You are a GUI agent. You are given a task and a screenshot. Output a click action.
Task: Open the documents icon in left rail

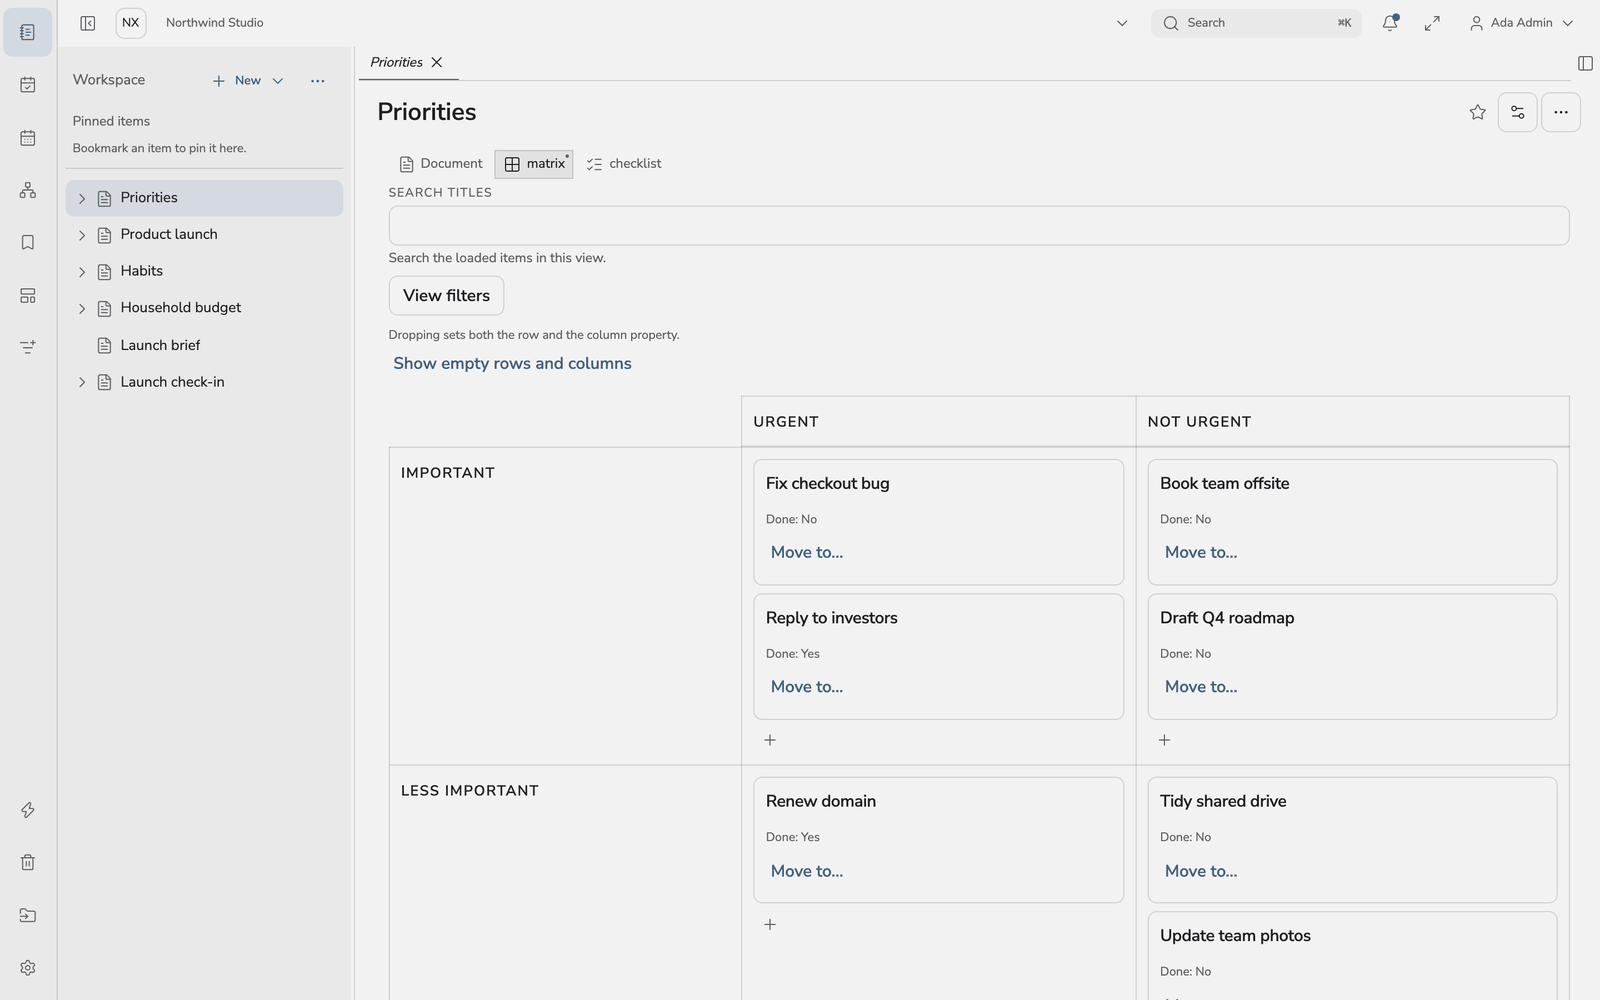pyautogui.click(x=28, y=33)
